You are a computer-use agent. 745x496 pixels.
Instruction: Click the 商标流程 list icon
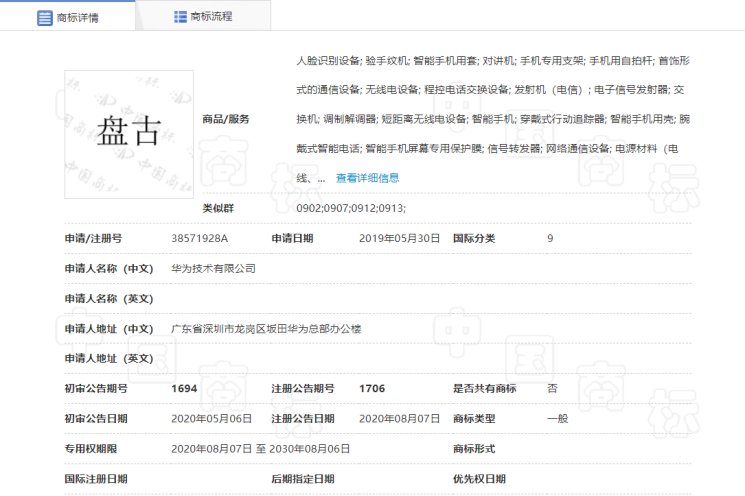tap(181, 17)
